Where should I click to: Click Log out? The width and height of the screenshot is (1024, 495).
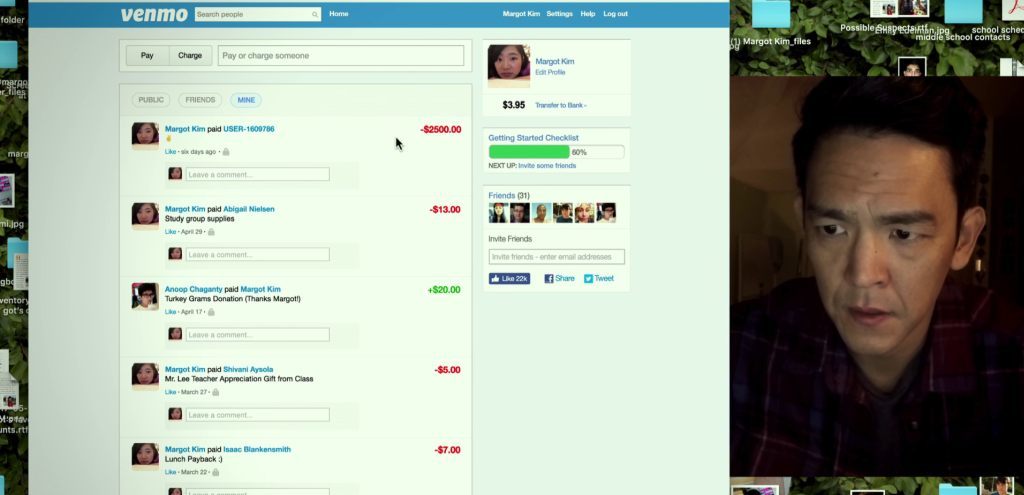615,14
